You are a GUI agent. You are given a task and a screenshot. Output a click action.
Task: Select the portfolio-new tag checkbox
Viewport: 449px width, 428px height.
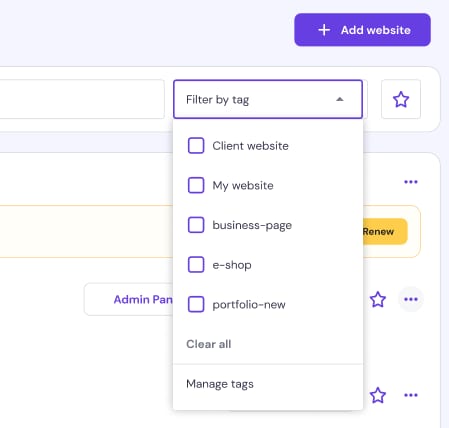tap(196, 304)
